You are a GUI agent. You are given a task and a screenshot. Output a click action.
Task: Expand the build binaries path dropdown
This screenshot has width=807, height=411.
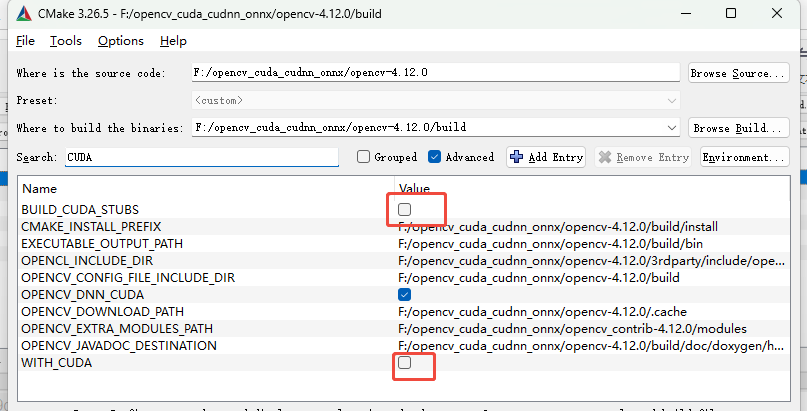(672, 127)
